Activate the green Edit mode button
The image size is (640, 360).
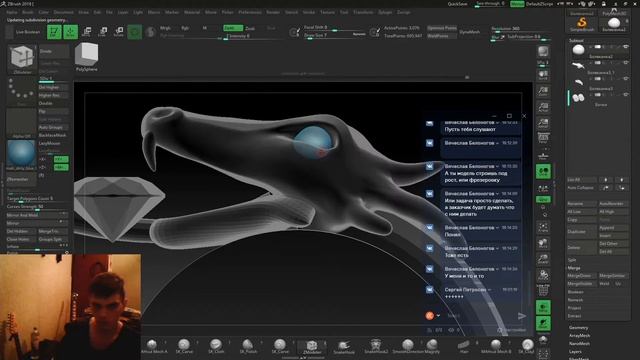(54, 32)
